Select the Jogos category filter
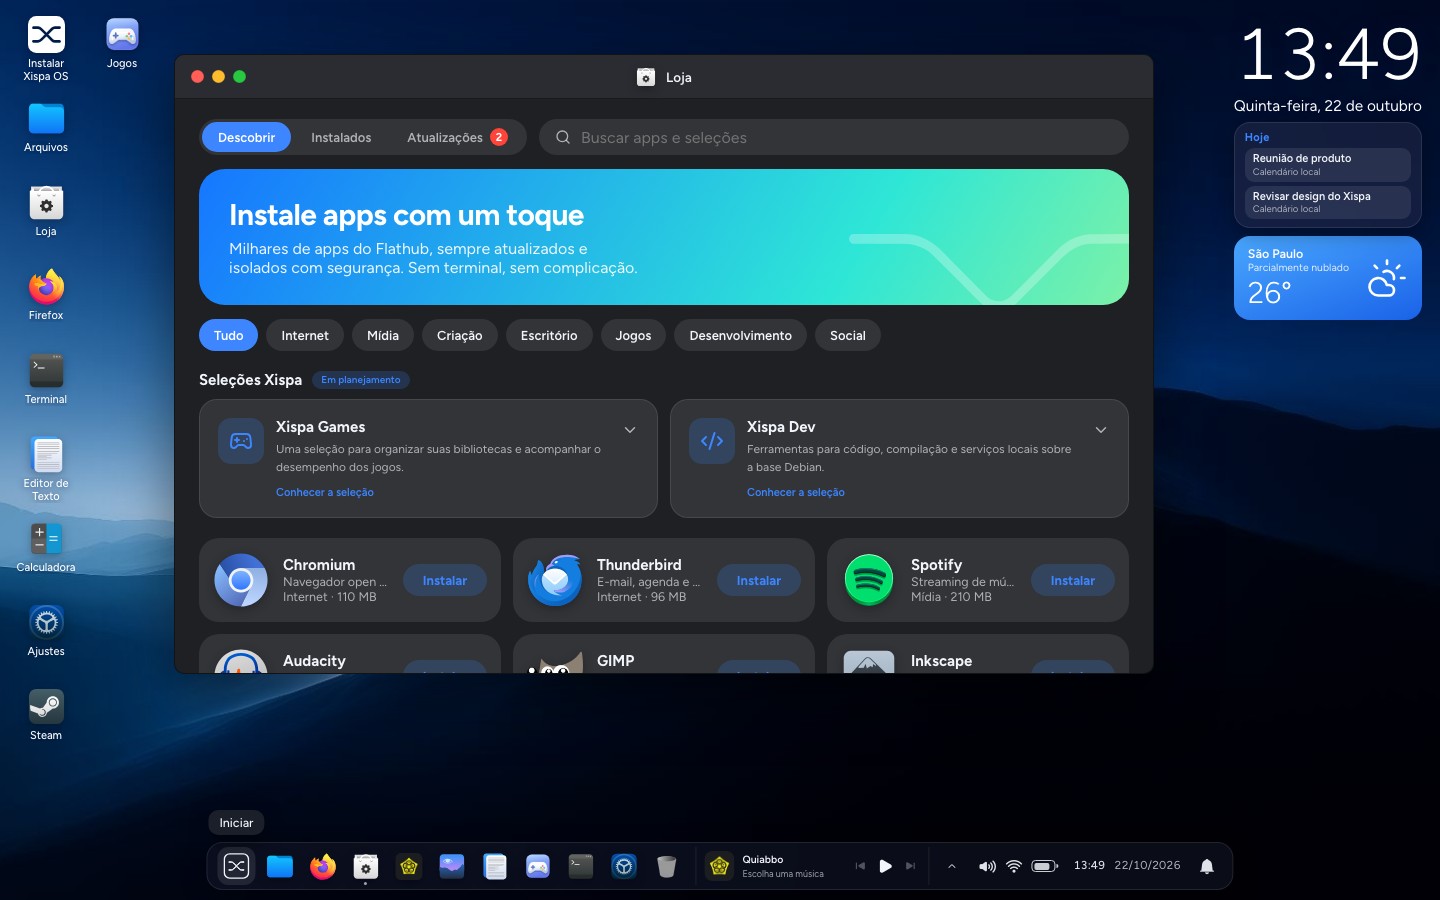 click(633, 335)
